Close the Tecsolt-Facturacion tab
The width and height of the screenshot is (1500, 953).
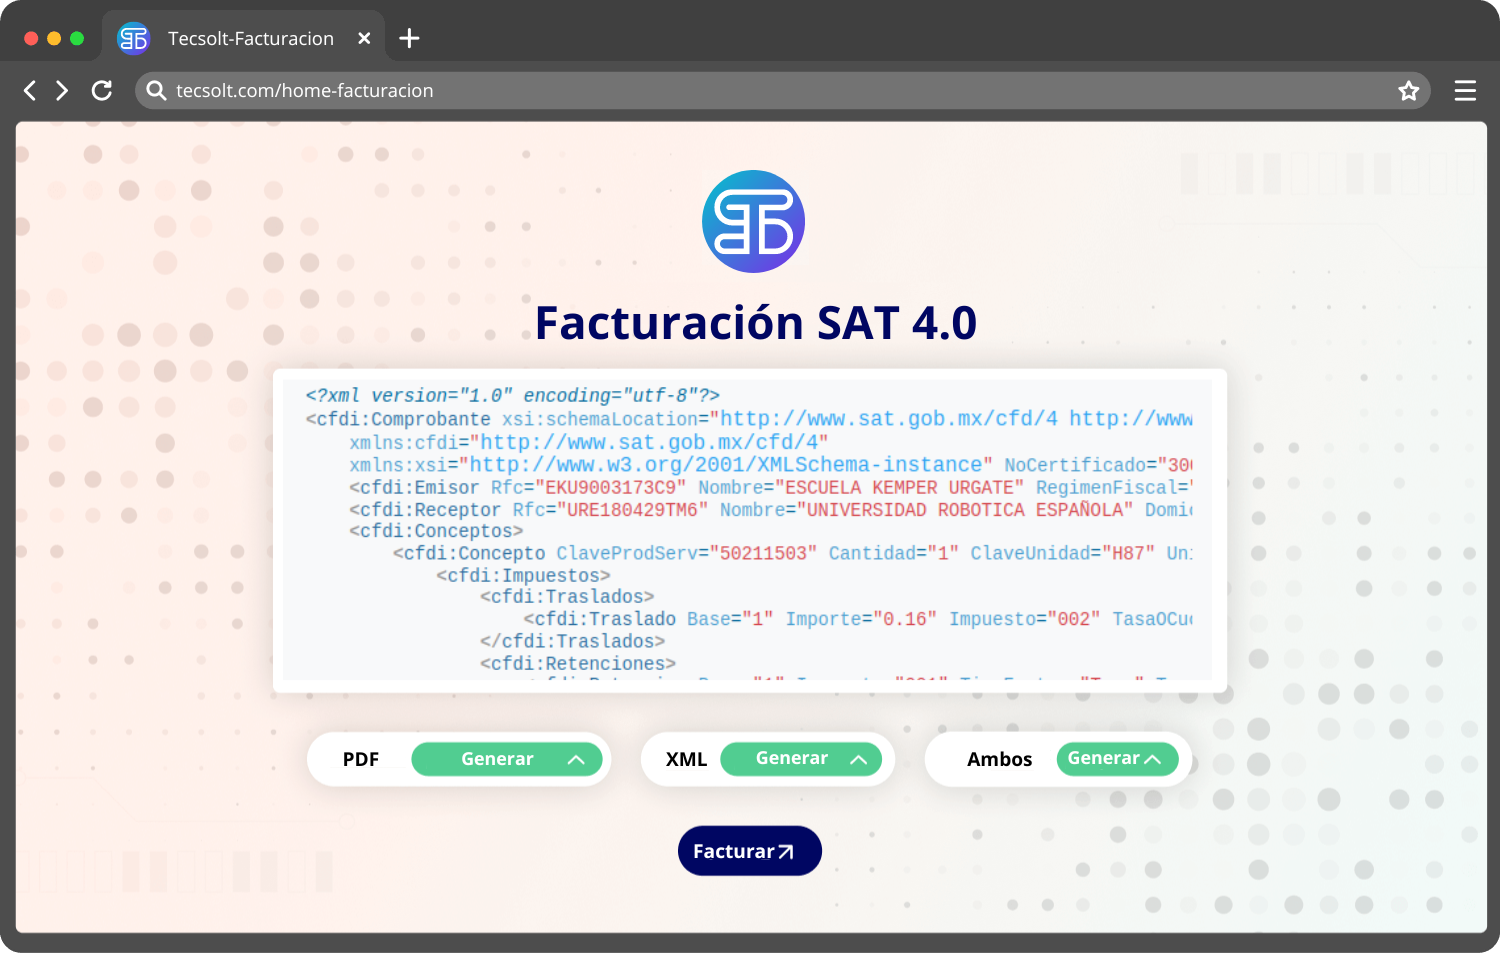tap(364, 39)
